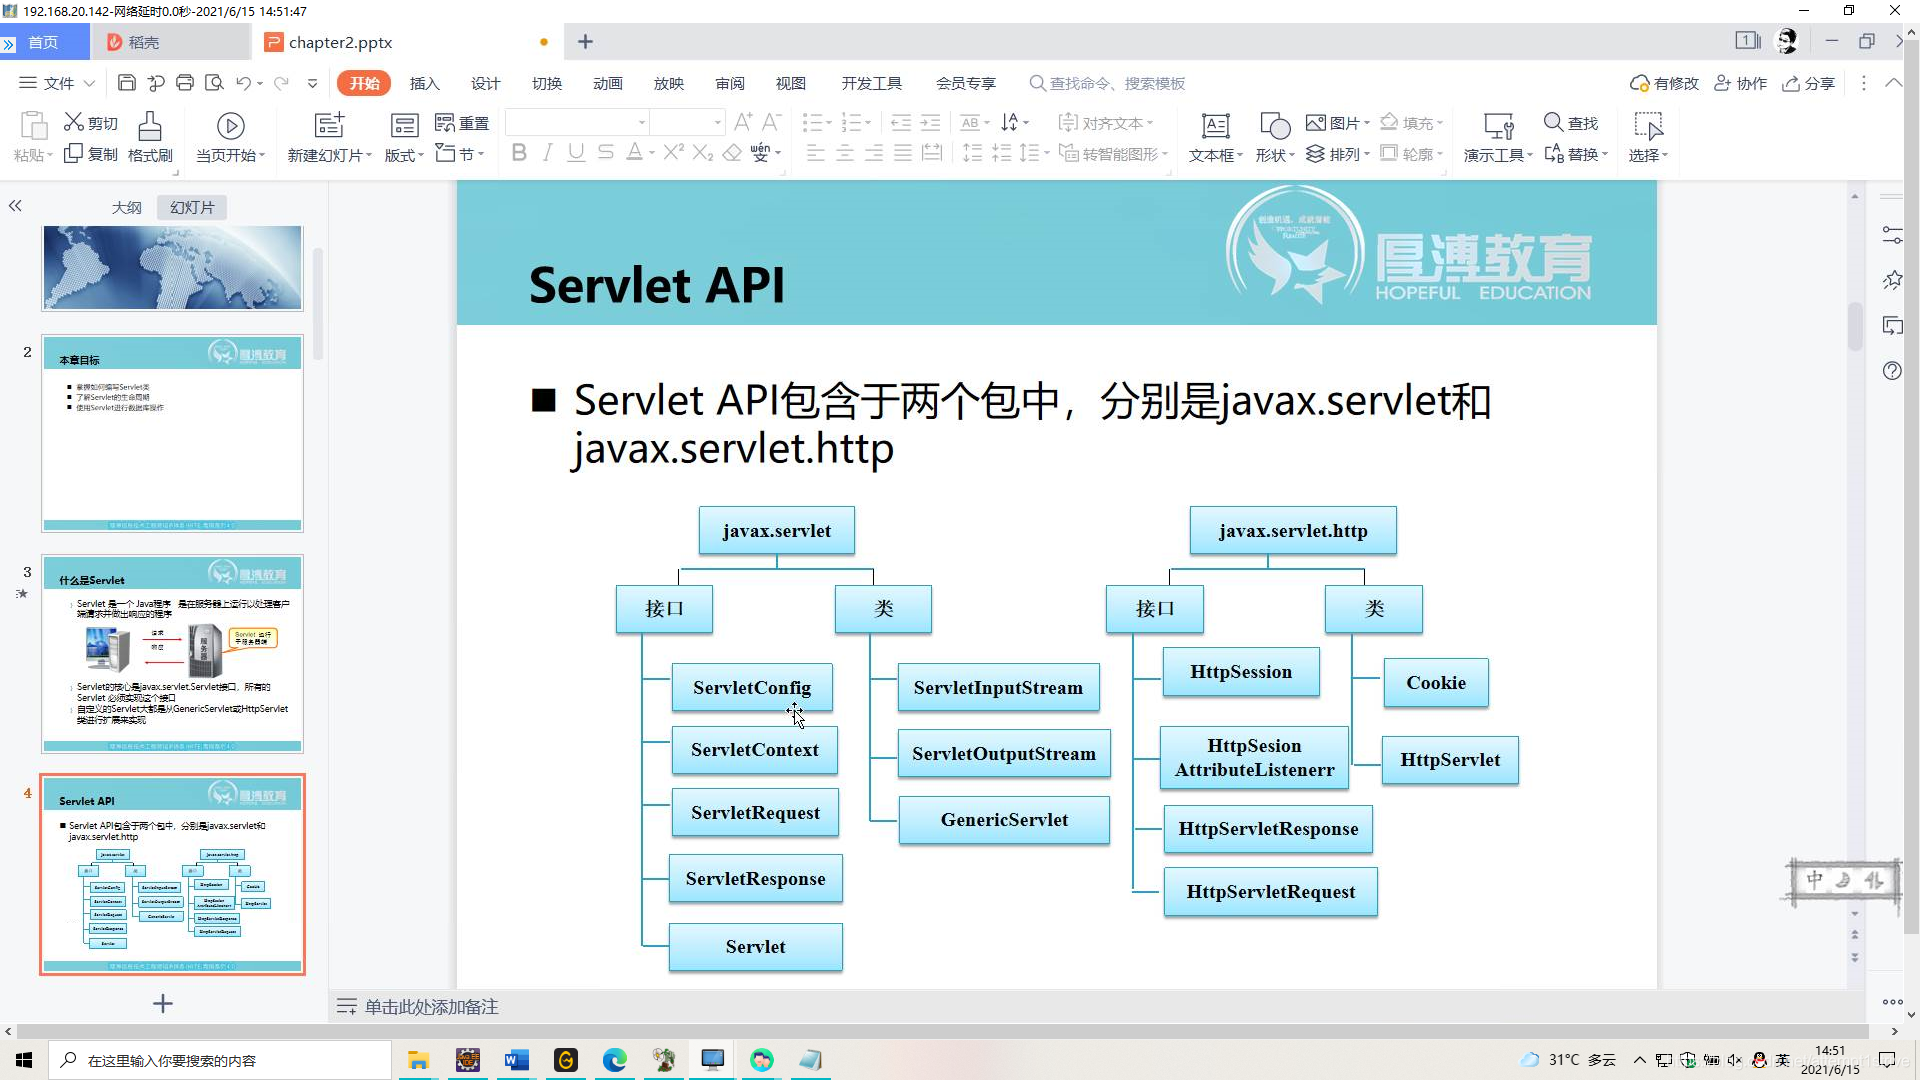Open the font name dropdown

point(642,123)
